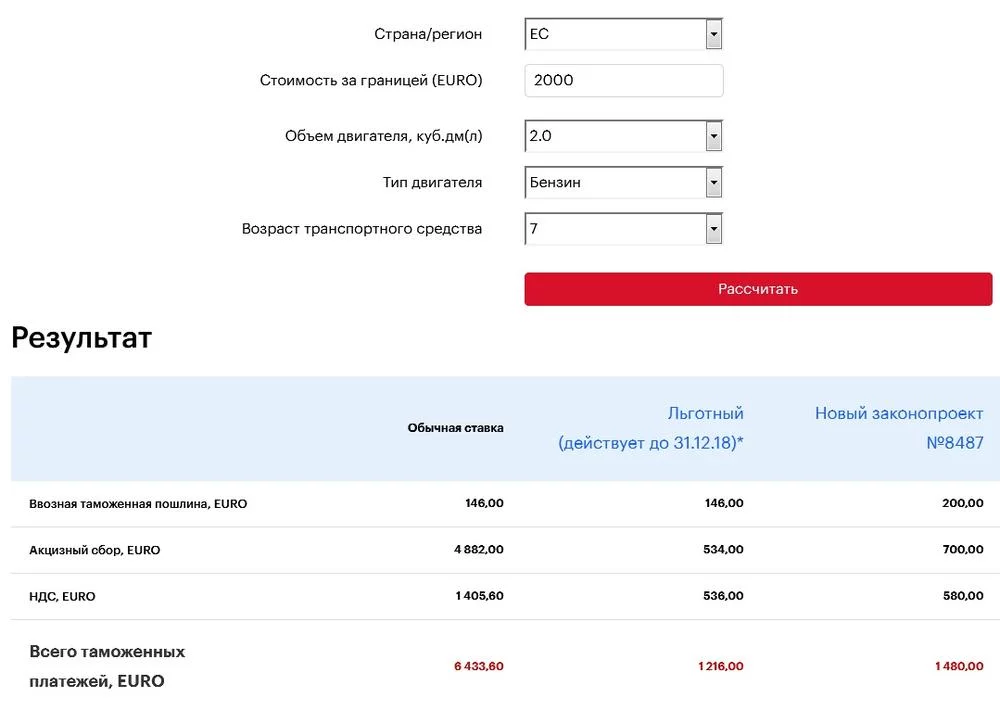Select the Ввозная таможенная пошлина row label
This screenshot has width=1000, height=710.
point(138,504)
